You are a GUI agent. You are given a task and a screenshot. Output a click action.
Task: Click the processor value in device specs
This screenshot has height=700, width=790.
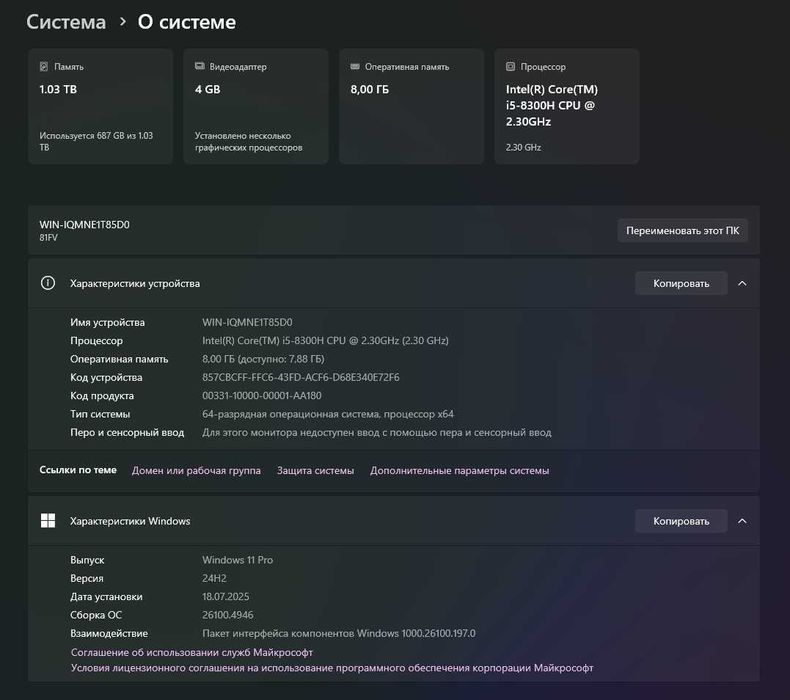pyautogui.click(x=325, y=341)
